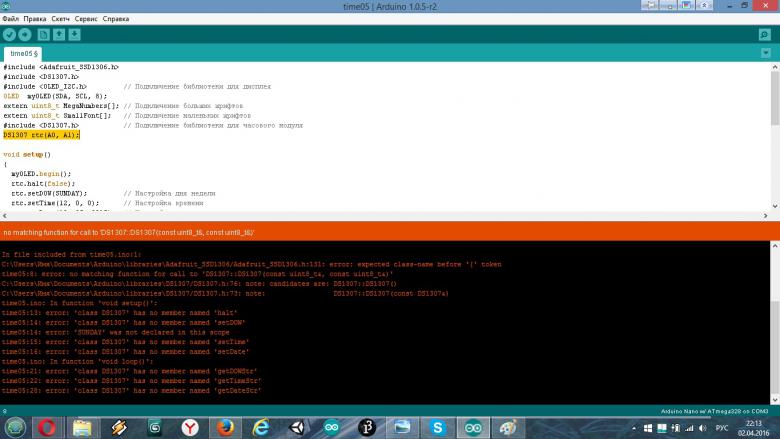Click the 'SUNDAY was not declared' error line
Screen dimensions: 780x439
click(115, 332)
